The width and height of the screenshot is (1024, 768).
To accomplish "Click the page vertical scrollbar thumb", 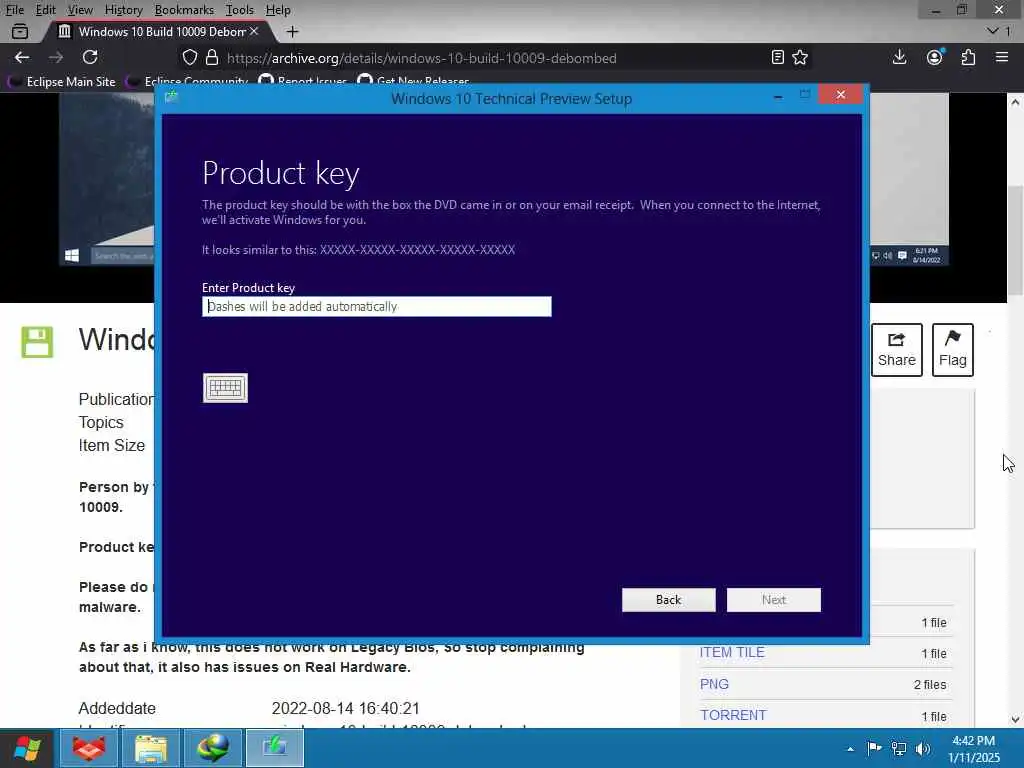I will pos(1015,238).
